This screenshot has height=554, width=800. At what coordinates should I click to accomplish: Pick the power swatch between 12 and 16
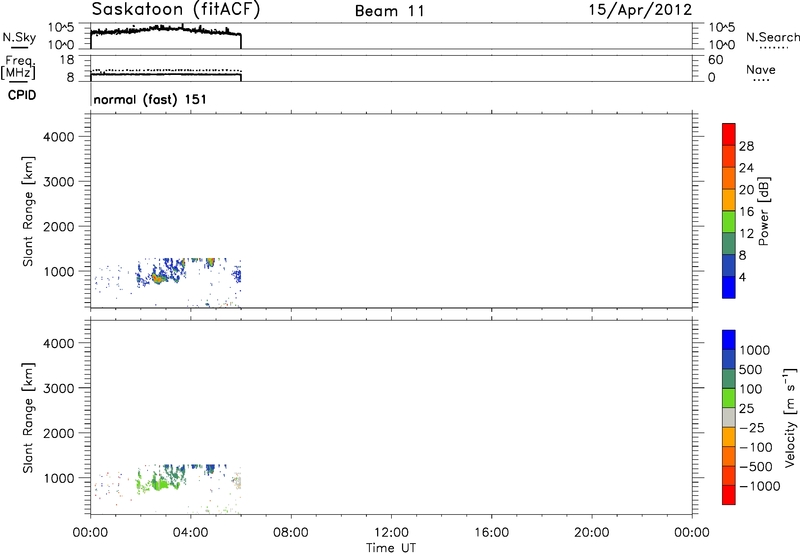(x=729, y=221)
